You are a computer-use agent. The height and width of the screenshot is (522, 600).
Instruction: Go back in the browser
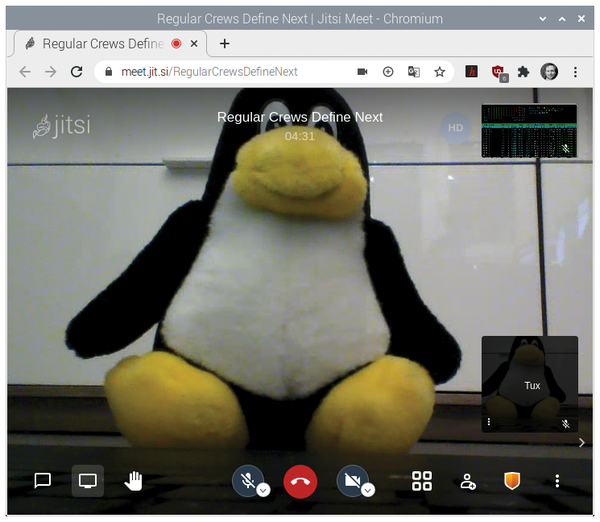25,72
